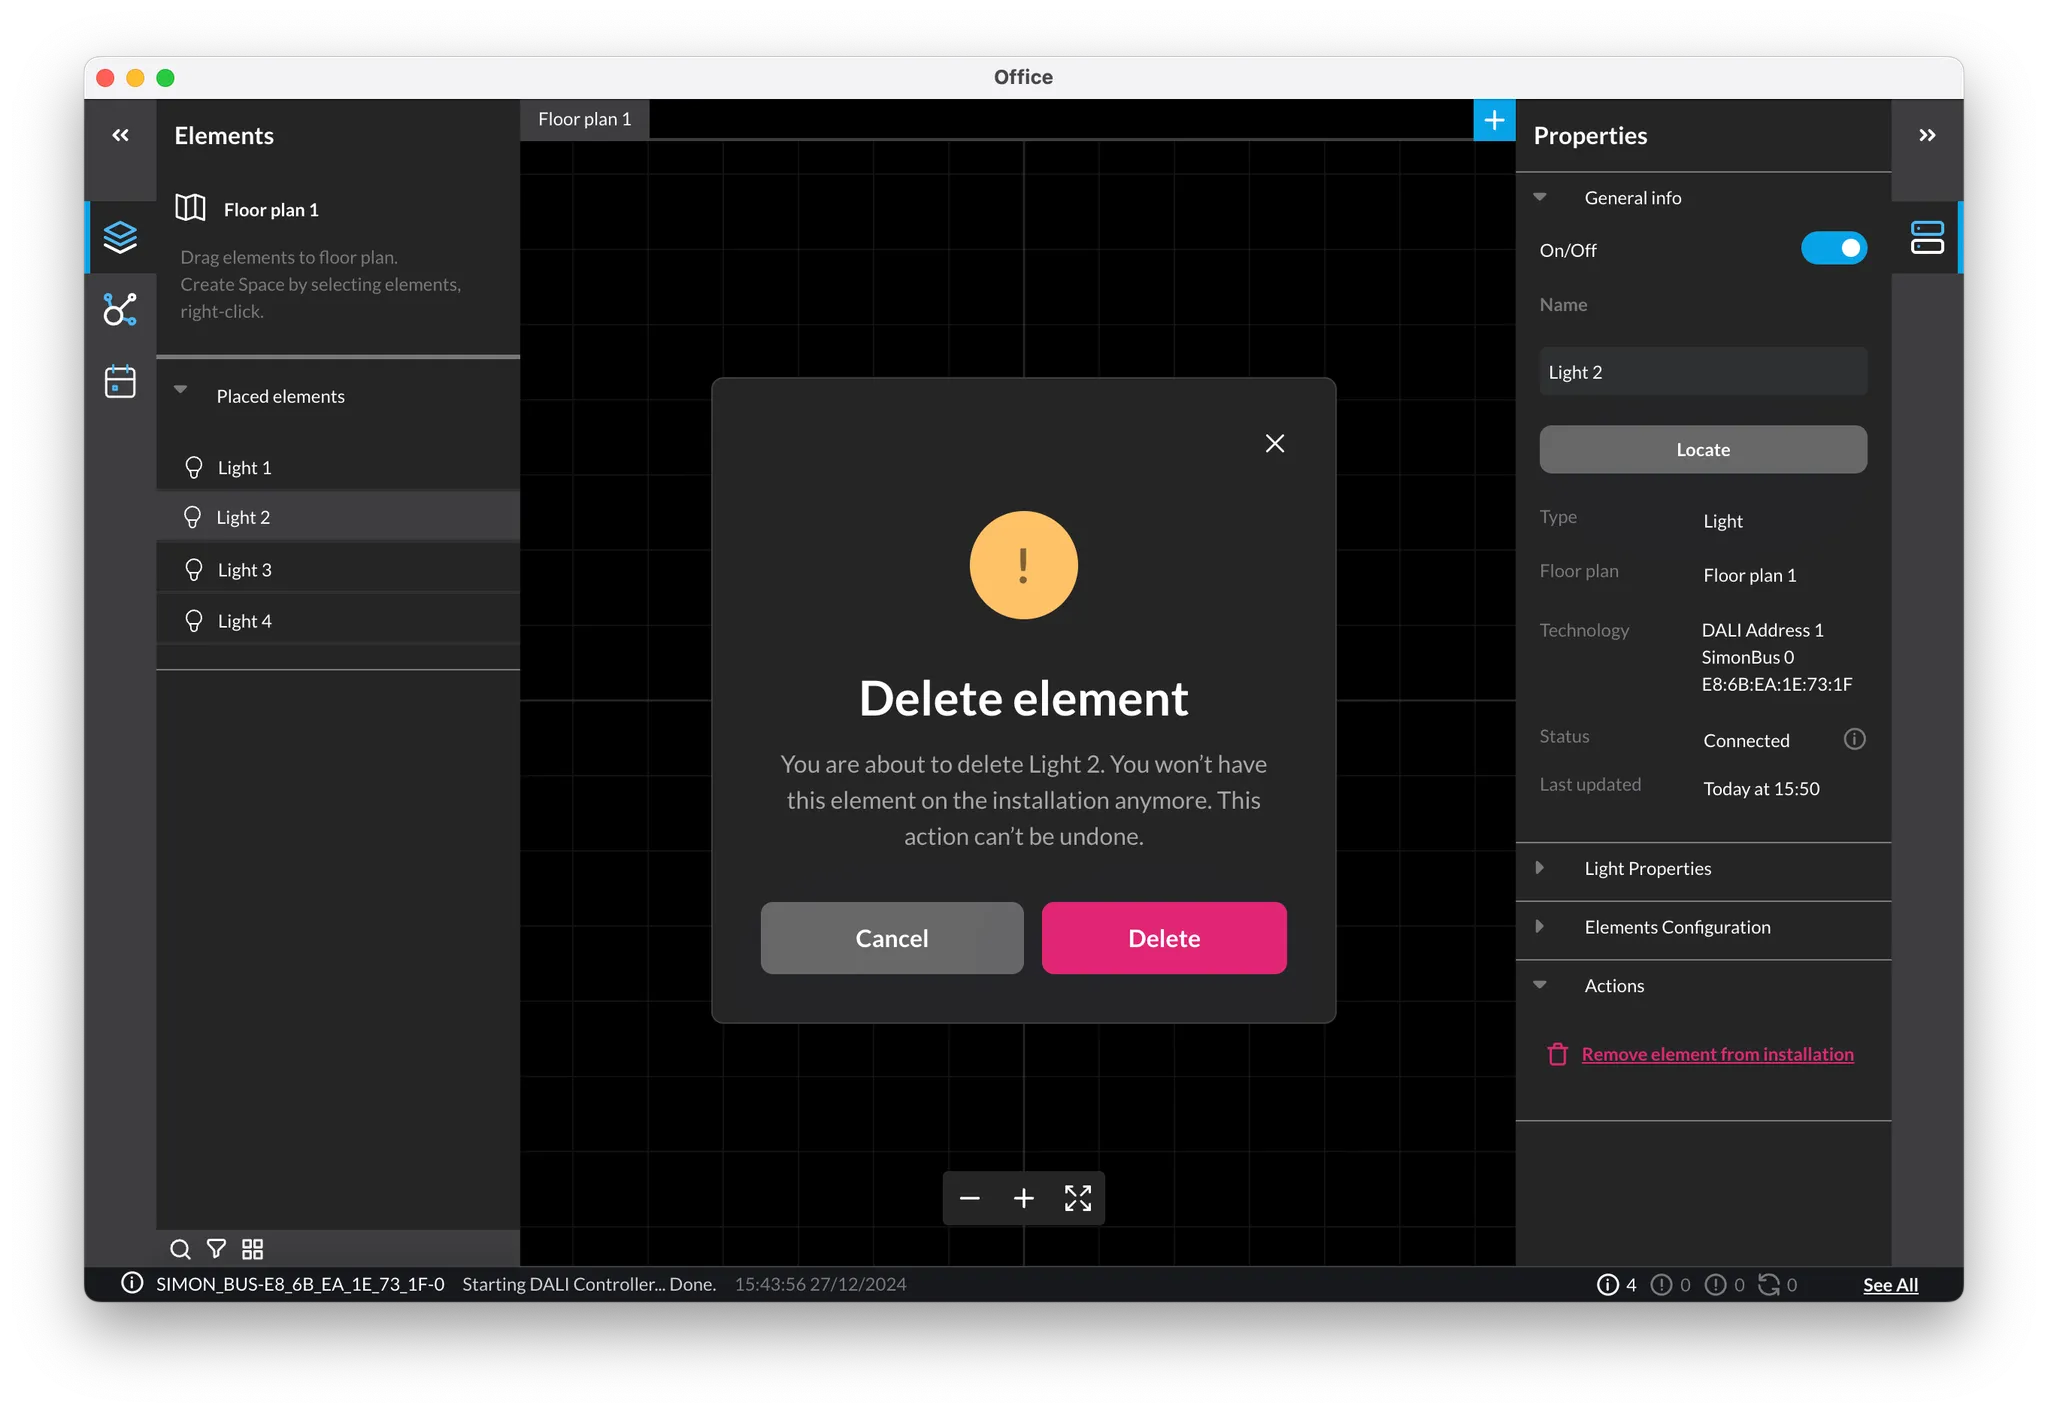Image resolution: width=2048 pixels, height=1413 pixels.
Task: Click the Today at 15:50 value
Action: 1761,788
